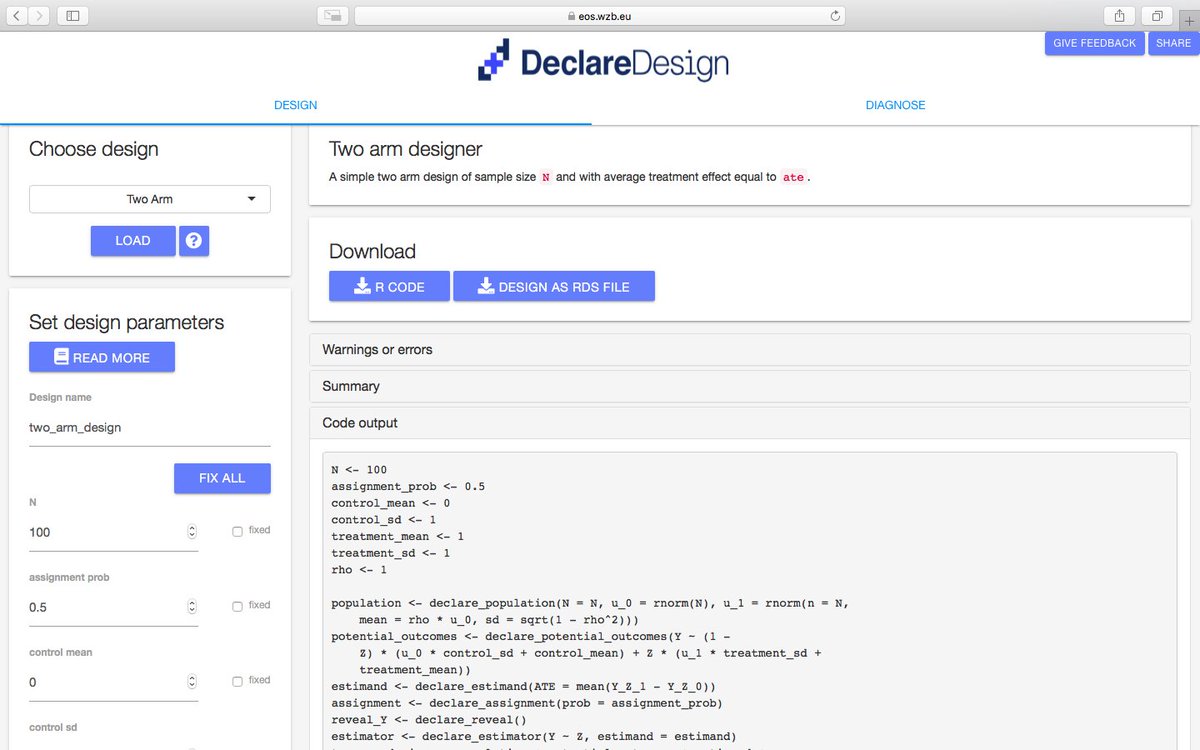Click the SHARE button
This screenshot has width=1200, height=750.
coord(1174,43)
